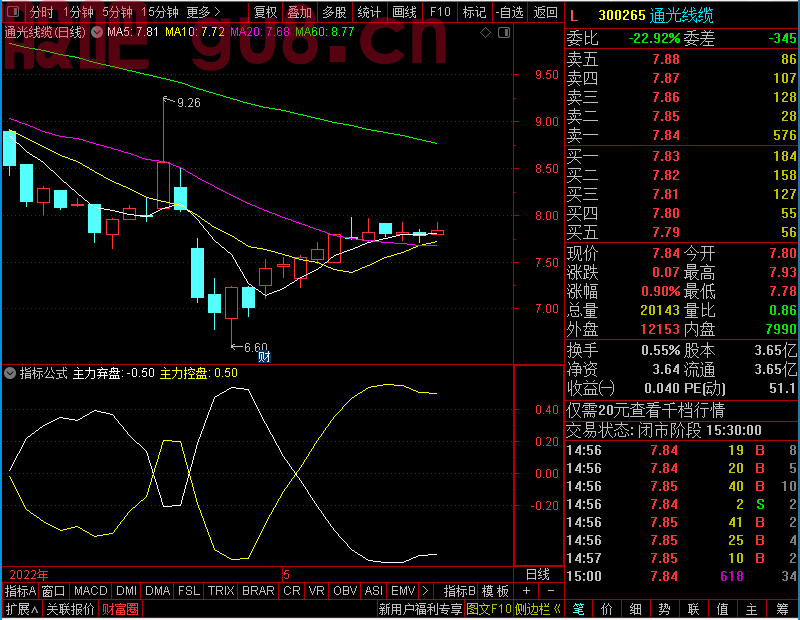The height and width of the screenshot is (620, 800).
Task: Select the 指标B indicator group
Action: (x=460, y=591)
